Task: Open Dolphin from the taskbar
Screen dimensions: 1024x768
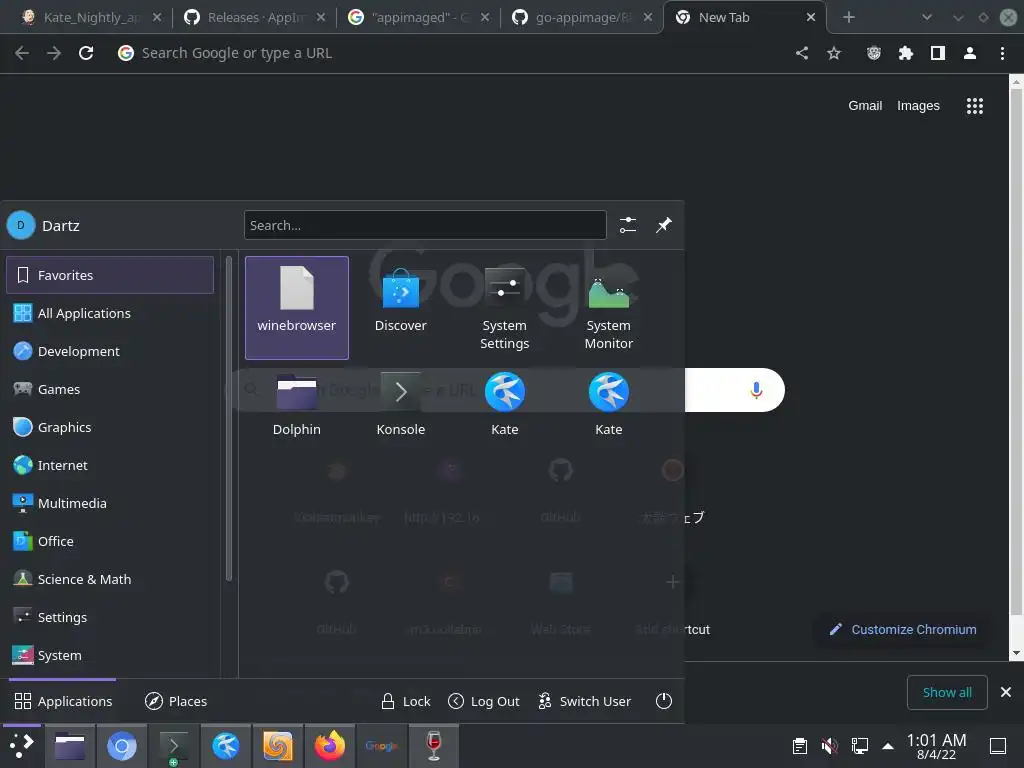Action: [x=69, y=746]
